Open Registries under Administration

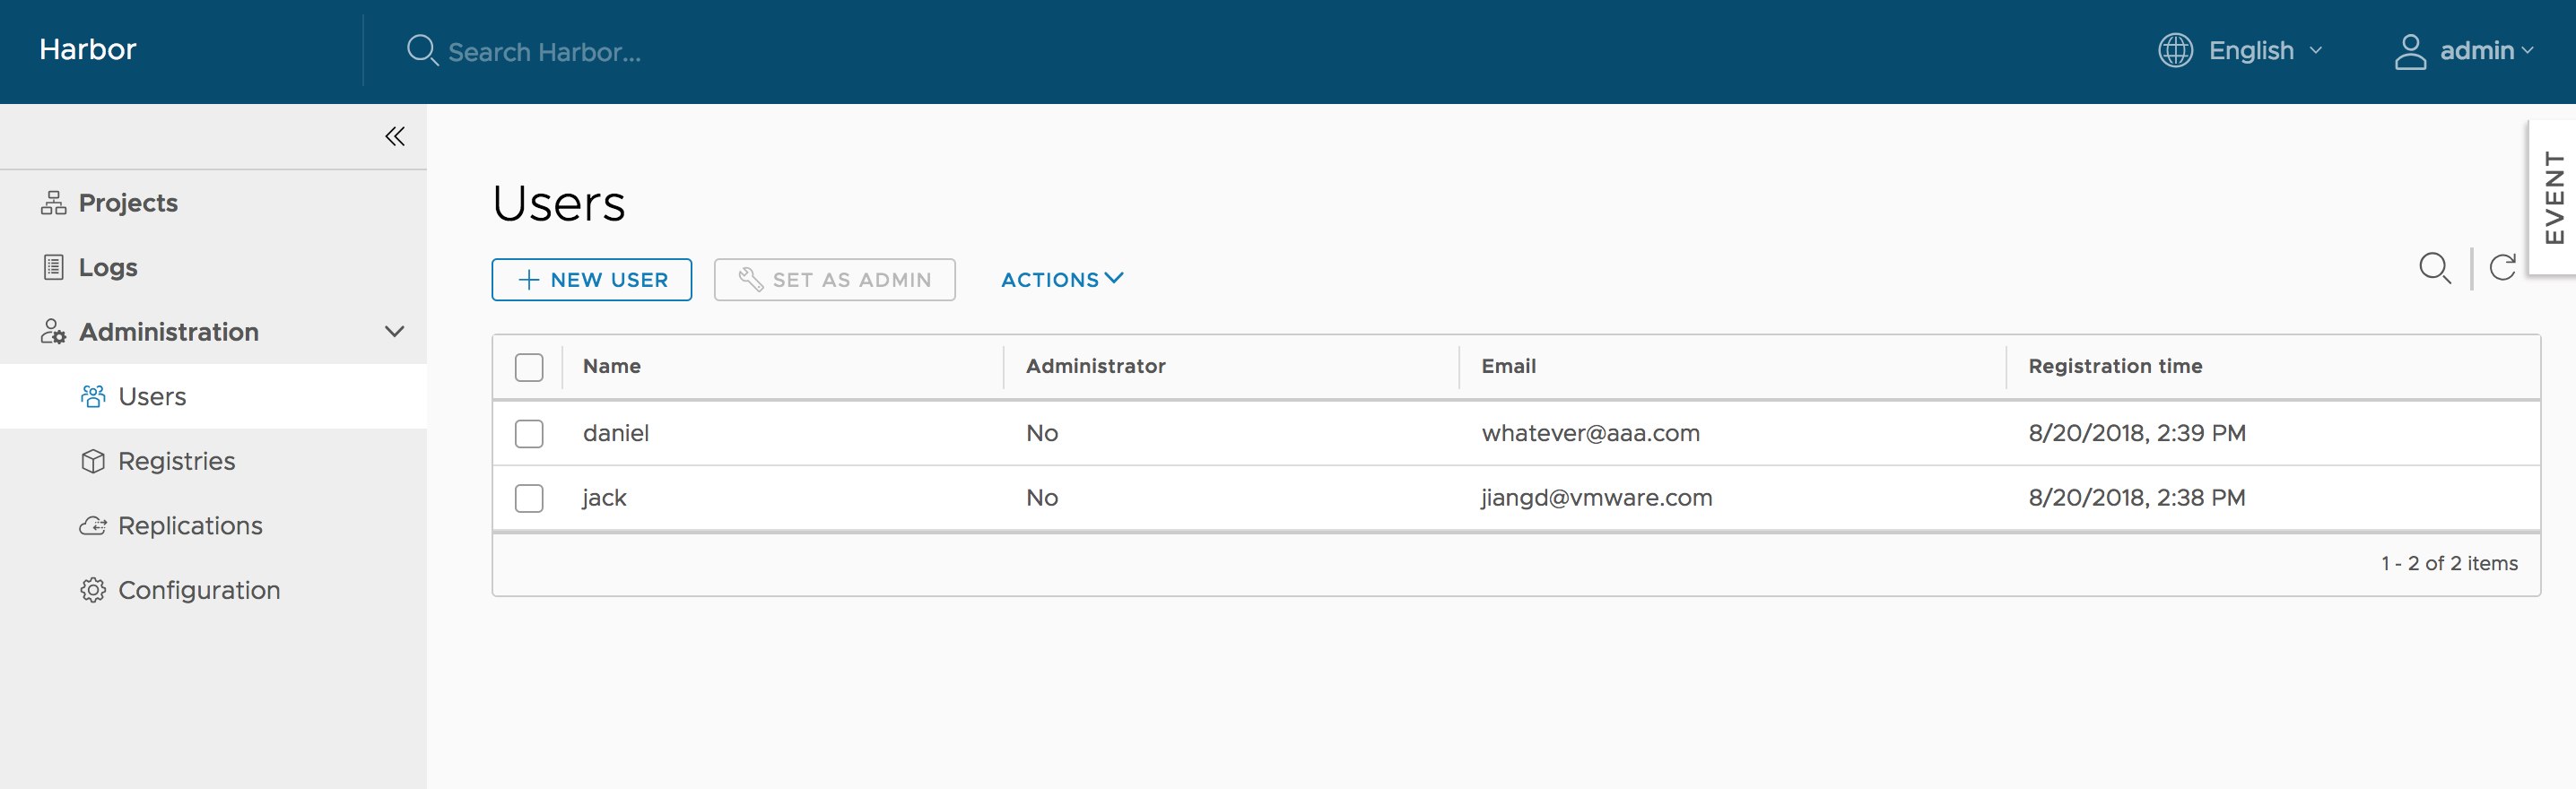pyautogui.click(x=176, y=461)
